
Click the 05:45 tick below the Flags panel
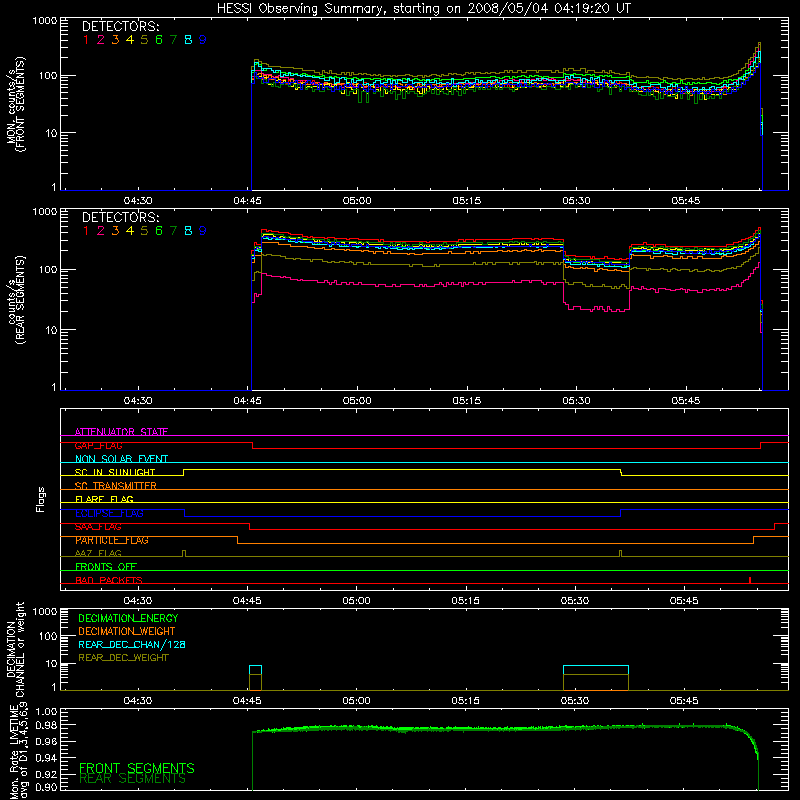click(684, 601)
